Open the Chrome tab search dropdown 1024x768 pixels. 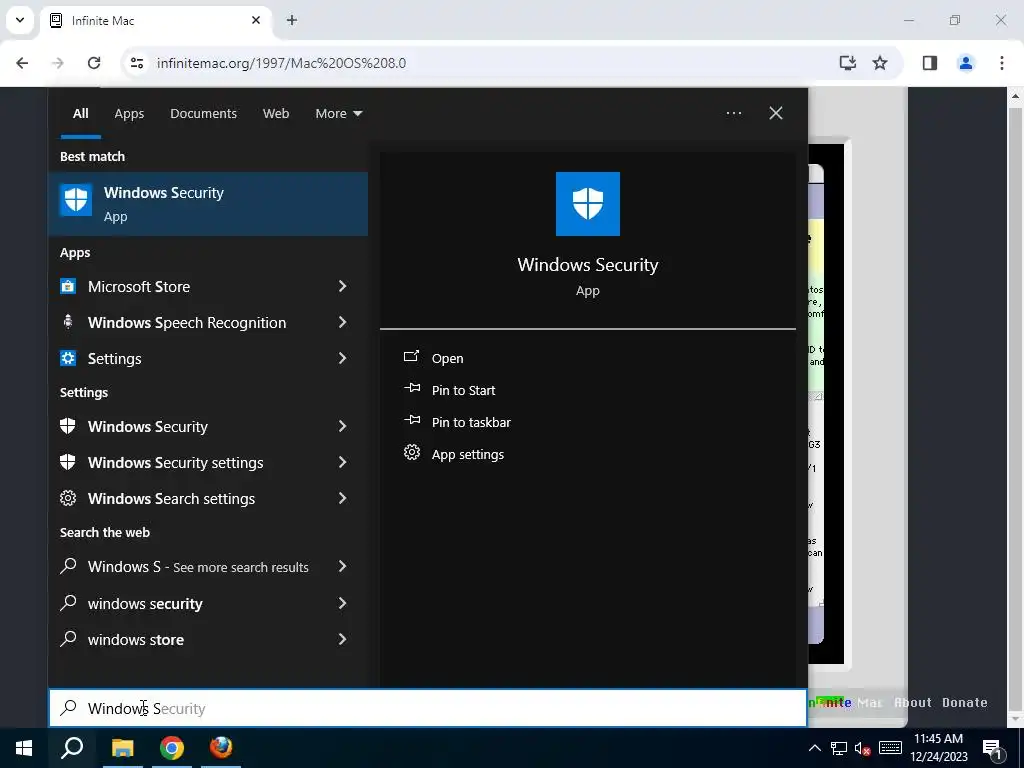(x=20, y=20)
